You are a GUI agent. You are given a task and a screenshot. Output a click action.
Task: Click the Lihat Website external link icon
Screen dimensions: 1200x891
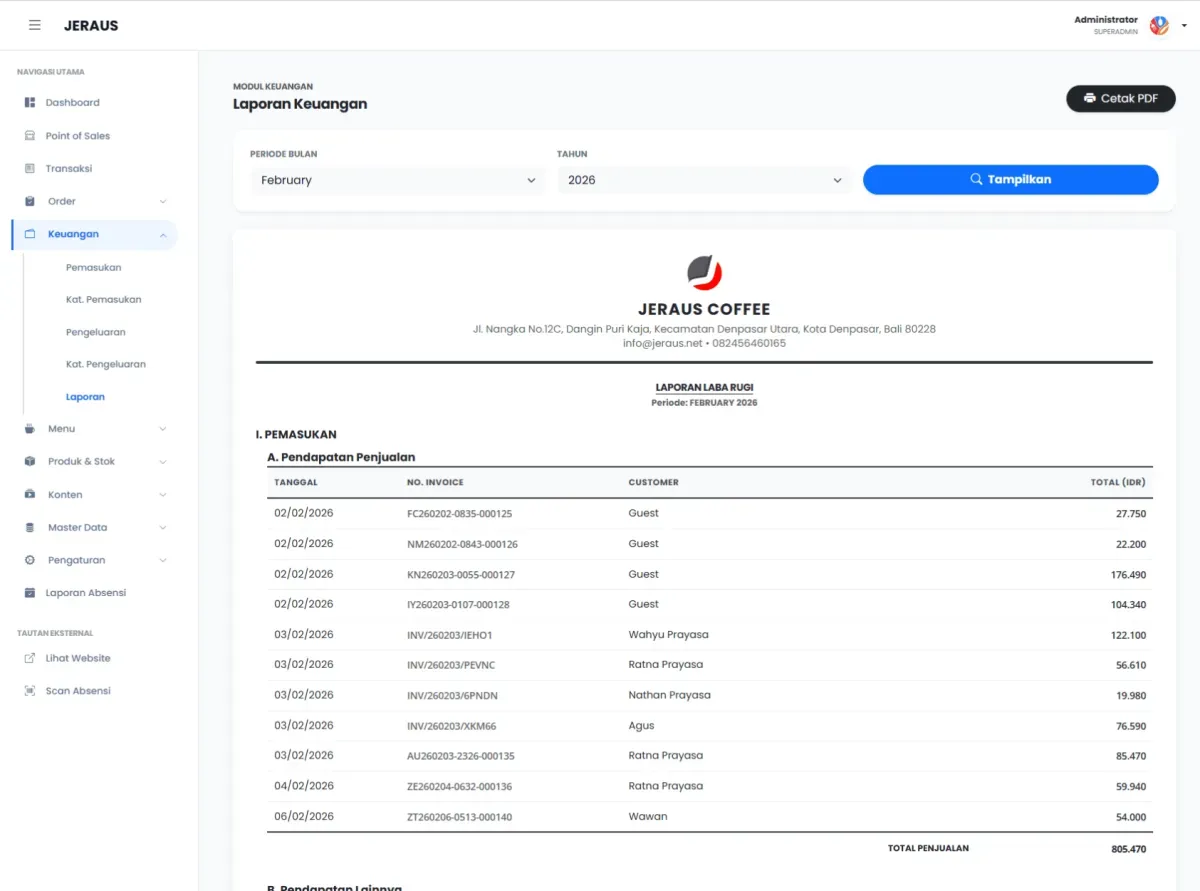point(30,658)
